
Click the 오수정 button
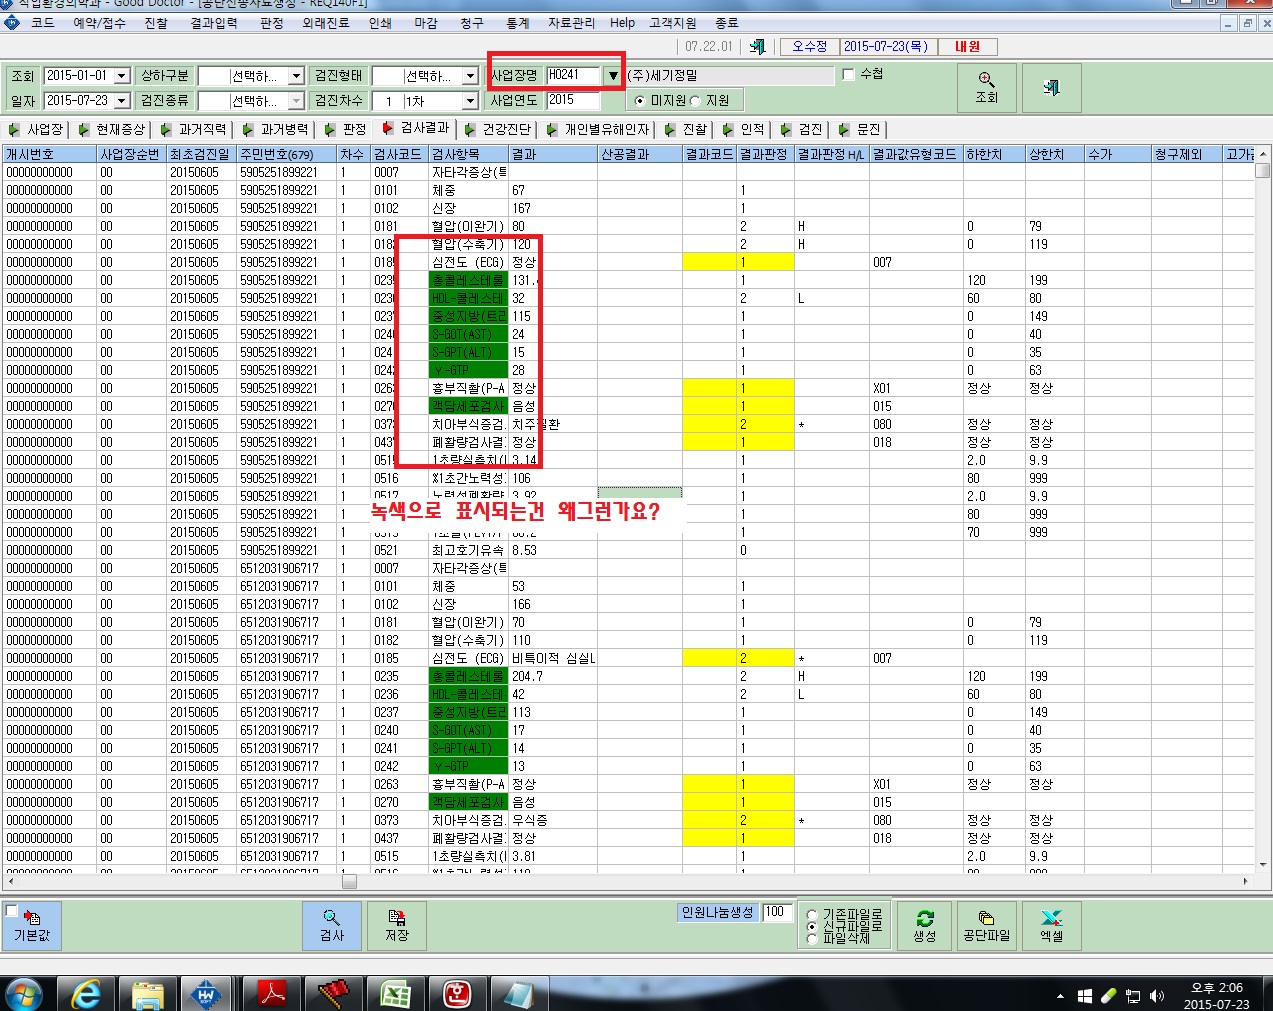tap(809, 46)
